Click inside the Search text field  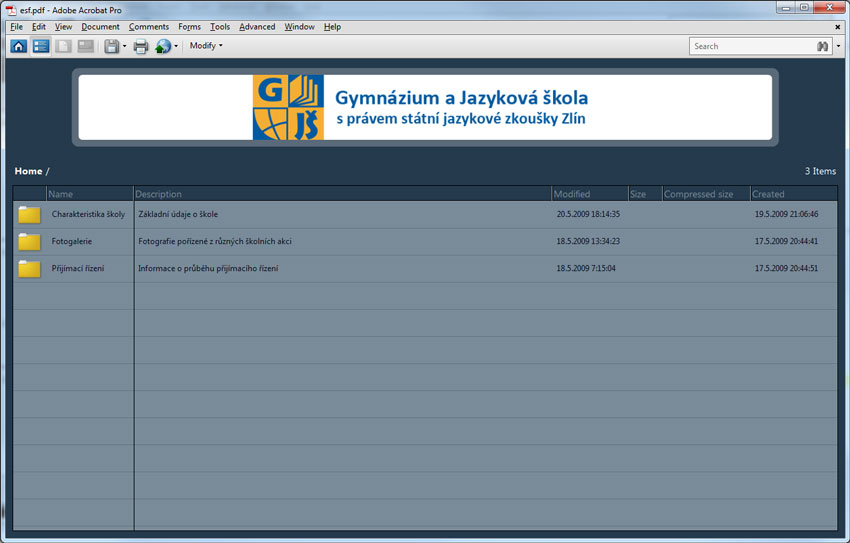[x=750, y=46]
